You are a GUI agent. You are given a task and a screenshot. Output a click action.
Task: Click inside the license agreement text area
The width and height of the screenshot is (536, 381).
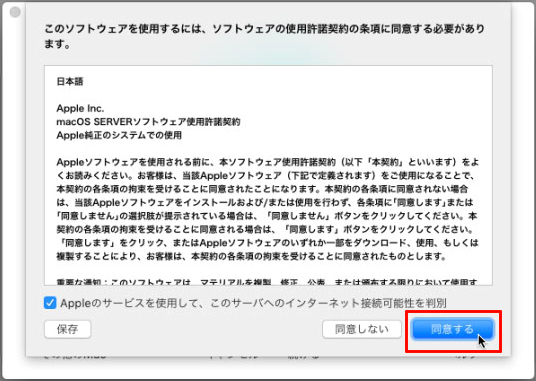point(268,175)
